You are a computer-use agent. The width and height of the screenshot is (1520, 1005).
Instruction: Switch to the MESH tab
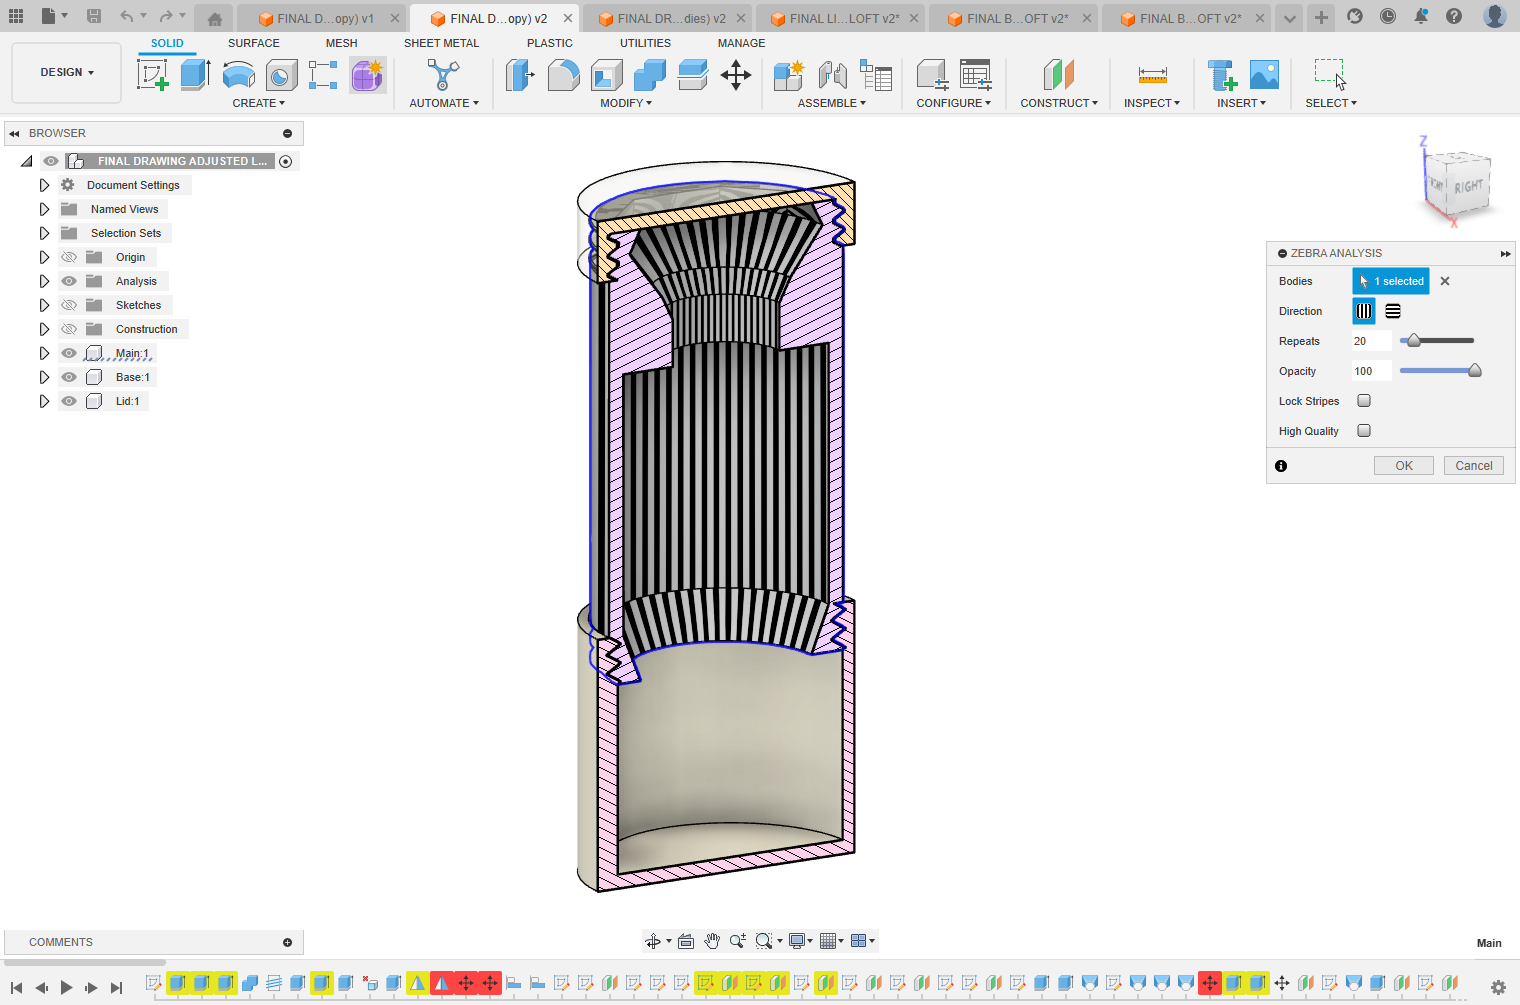[341, 43]
